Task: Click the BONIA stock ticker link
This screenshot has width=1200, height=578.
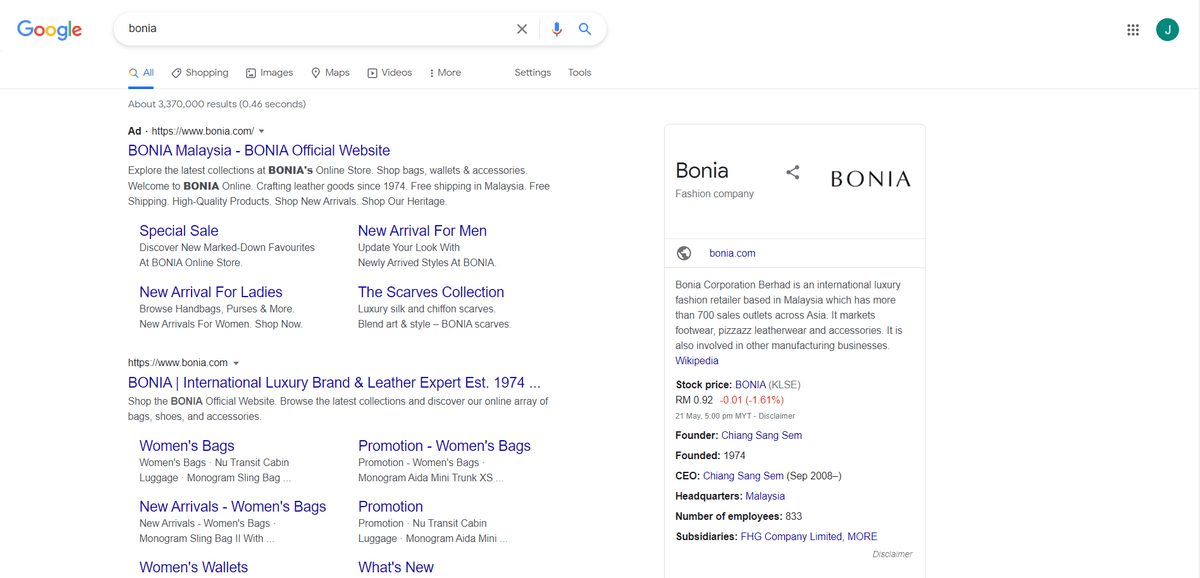Action: coord(750,384)
